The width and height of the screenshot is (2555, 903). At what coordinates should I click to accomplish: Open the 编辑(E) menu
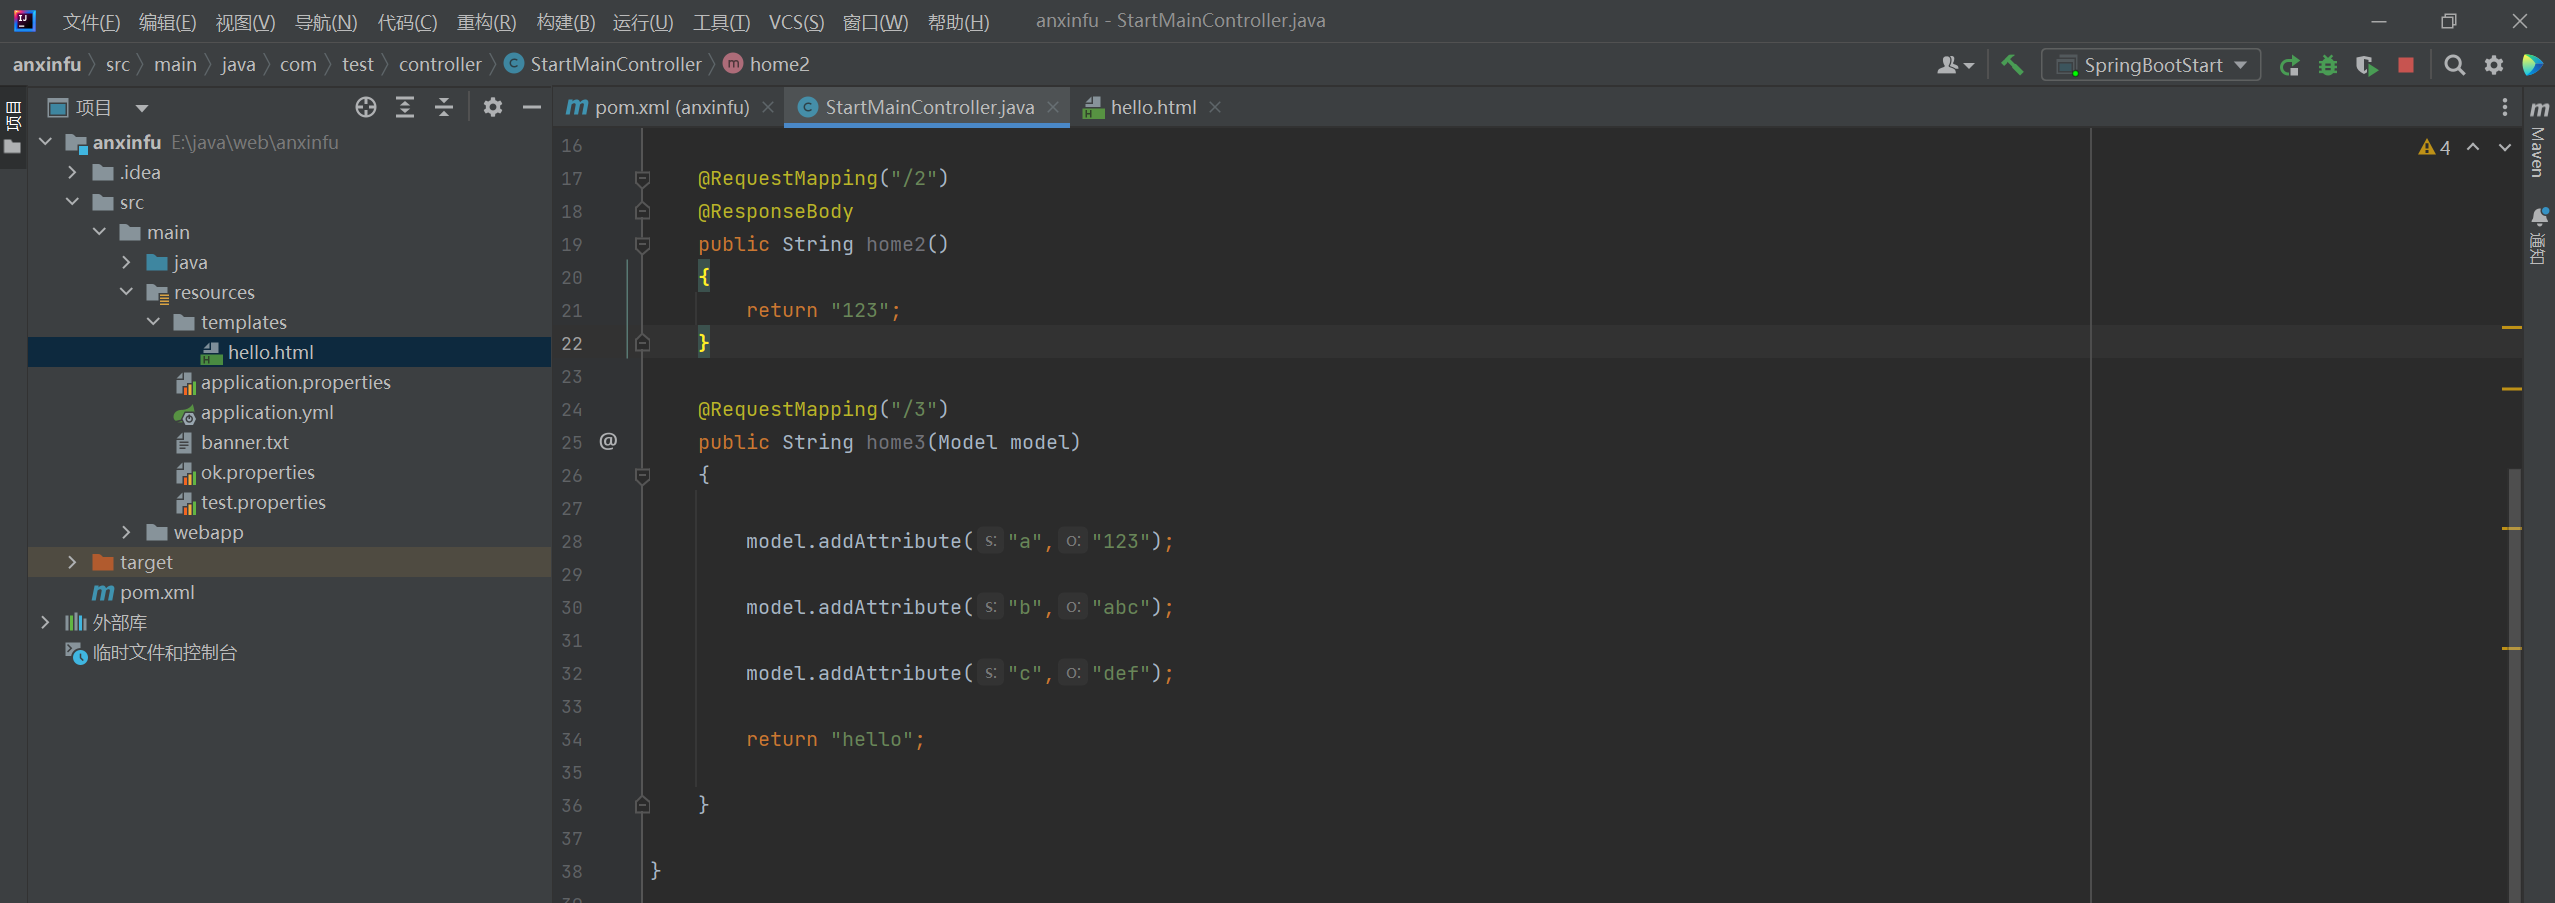167,22
